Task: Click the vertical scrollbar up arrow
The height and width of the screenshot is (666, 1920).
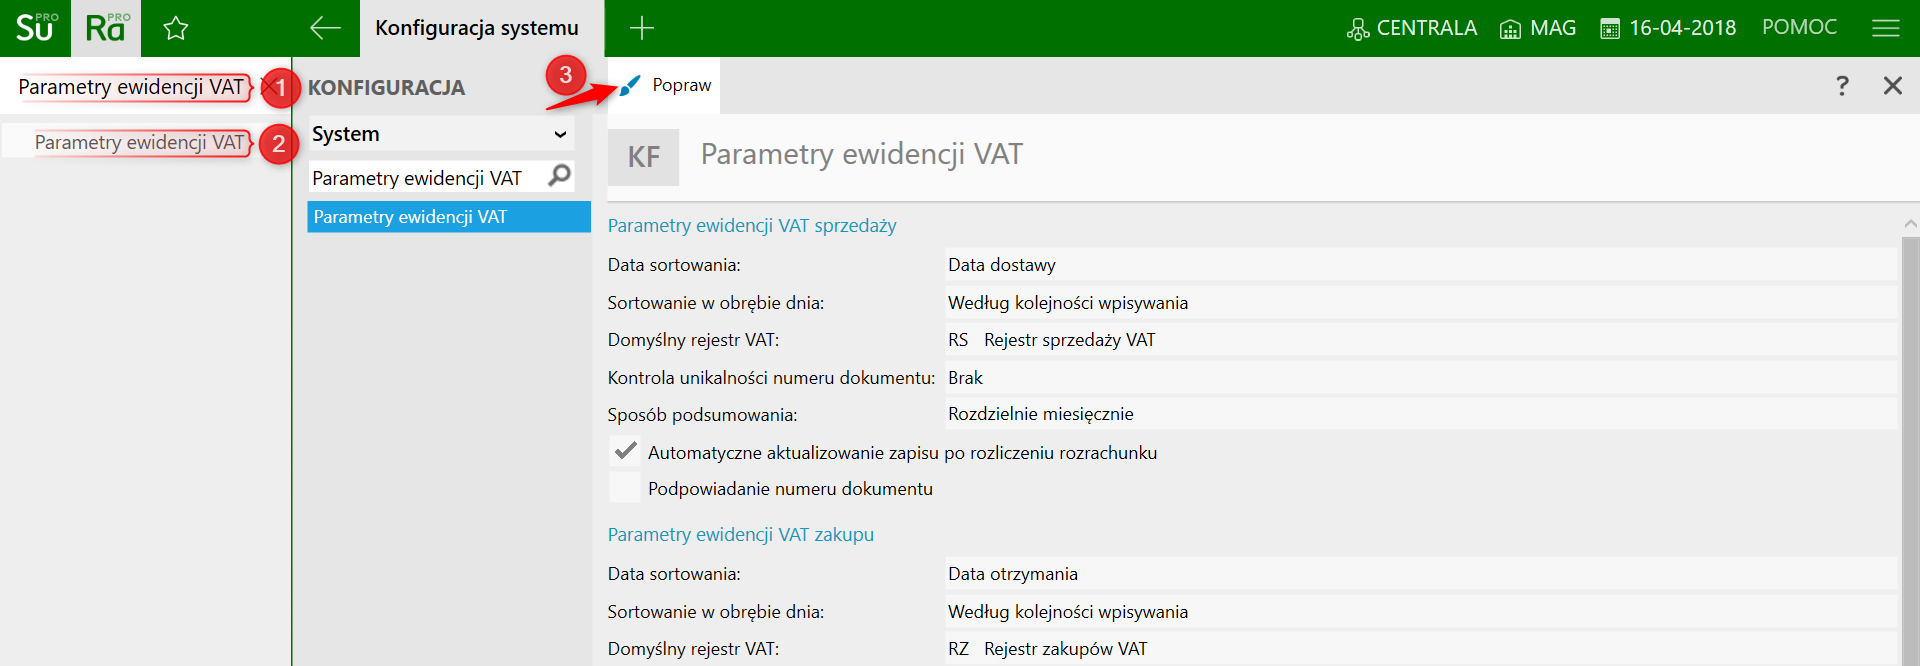Action: [x=1910, y=224]
